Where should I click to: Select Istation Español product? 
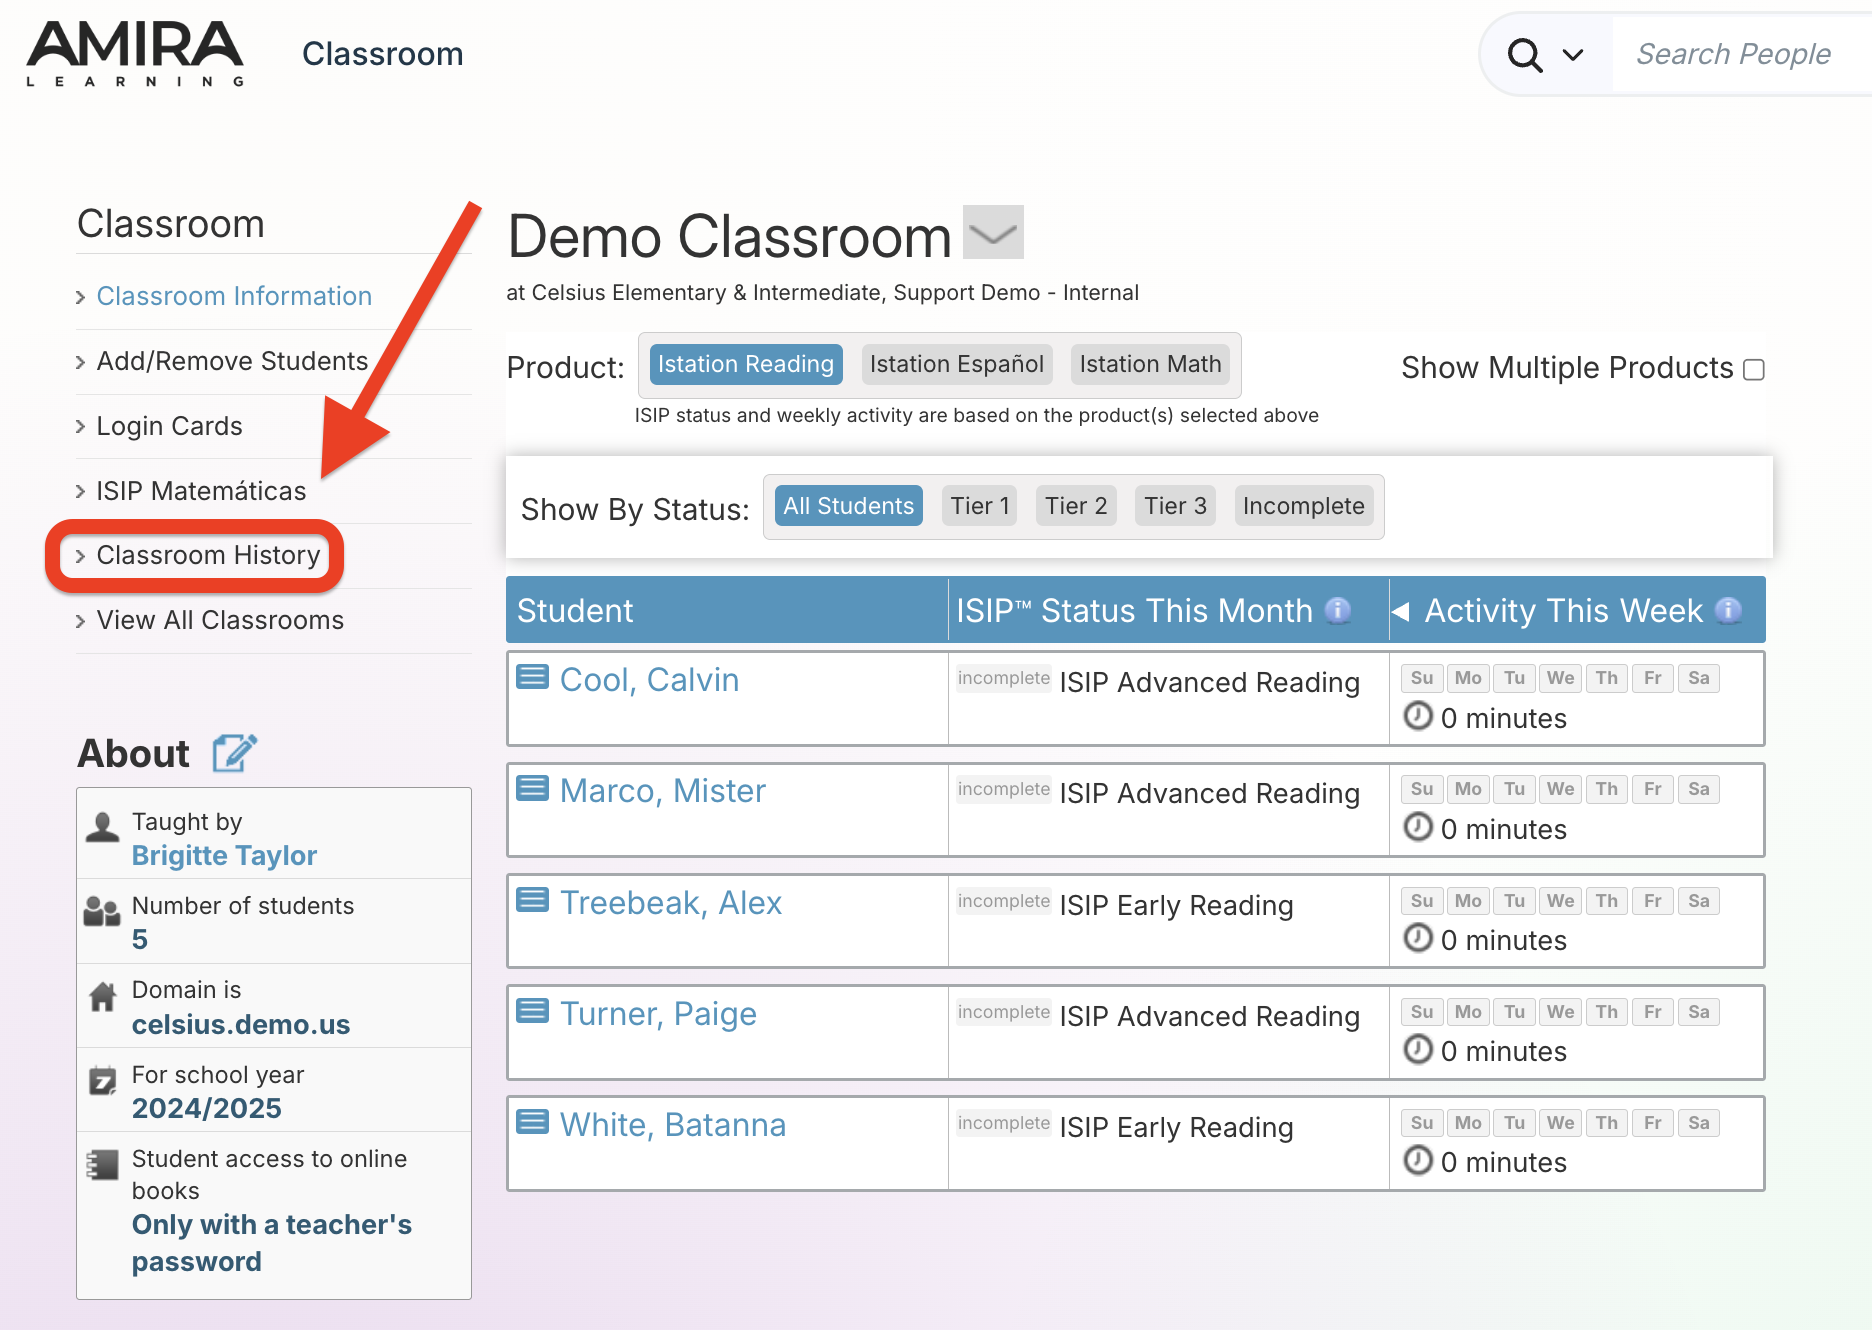[957, 364]
